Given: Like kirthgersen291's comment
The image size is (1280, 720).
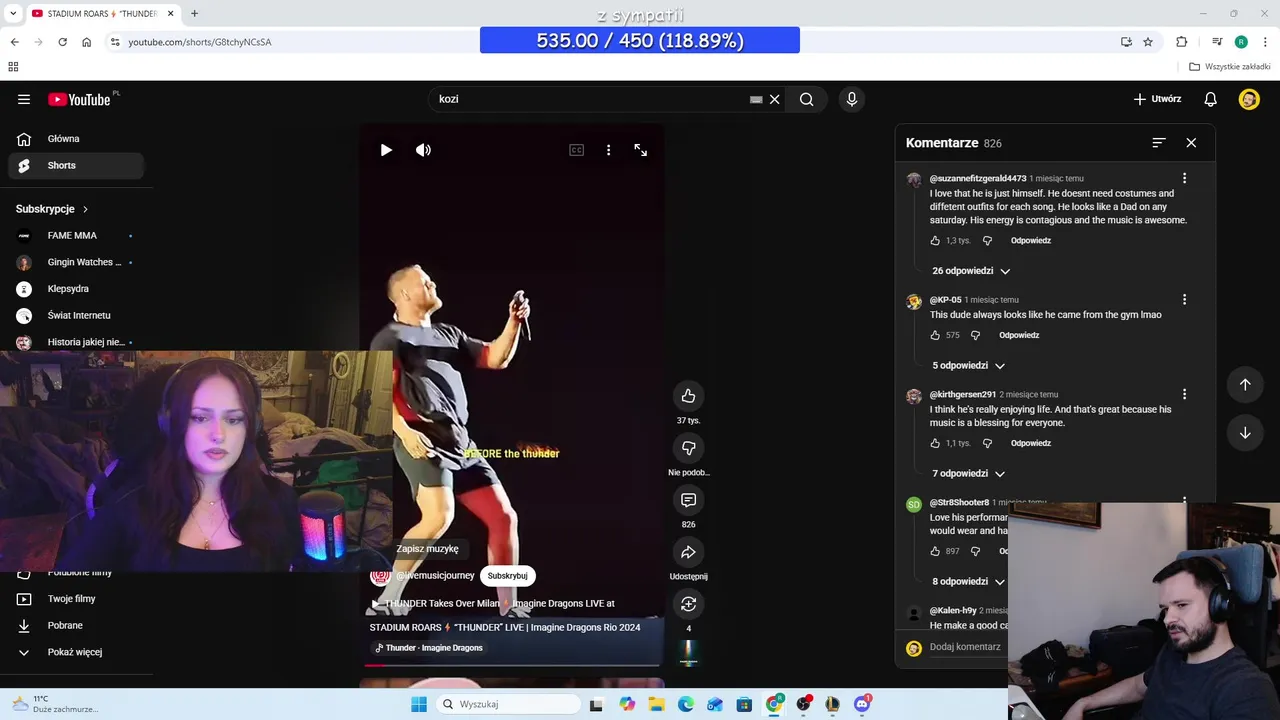Looking at the screenshot, I should [x=935, y=443].
